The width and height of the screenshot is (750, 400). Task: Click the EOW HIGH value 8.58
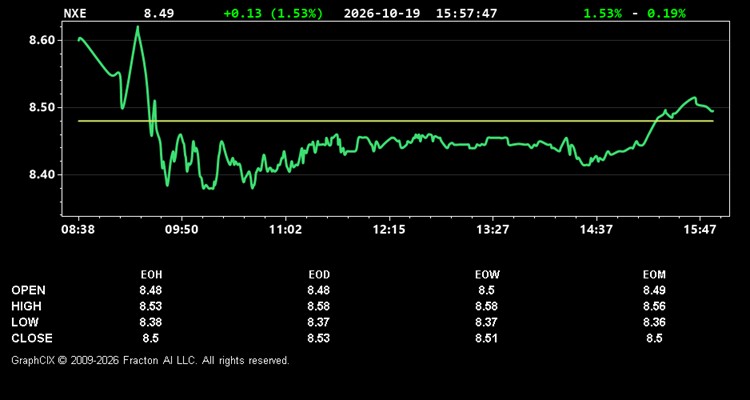click(487, 306)
